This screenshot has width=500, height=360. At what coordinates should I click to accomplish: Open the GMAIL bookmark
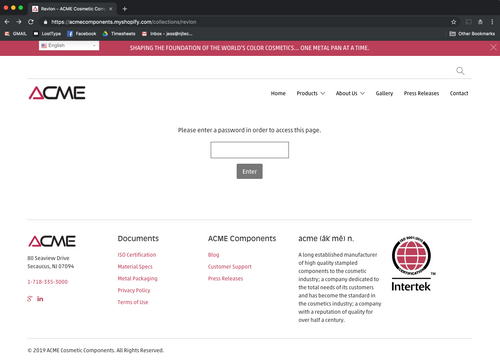tap(15, 34)
